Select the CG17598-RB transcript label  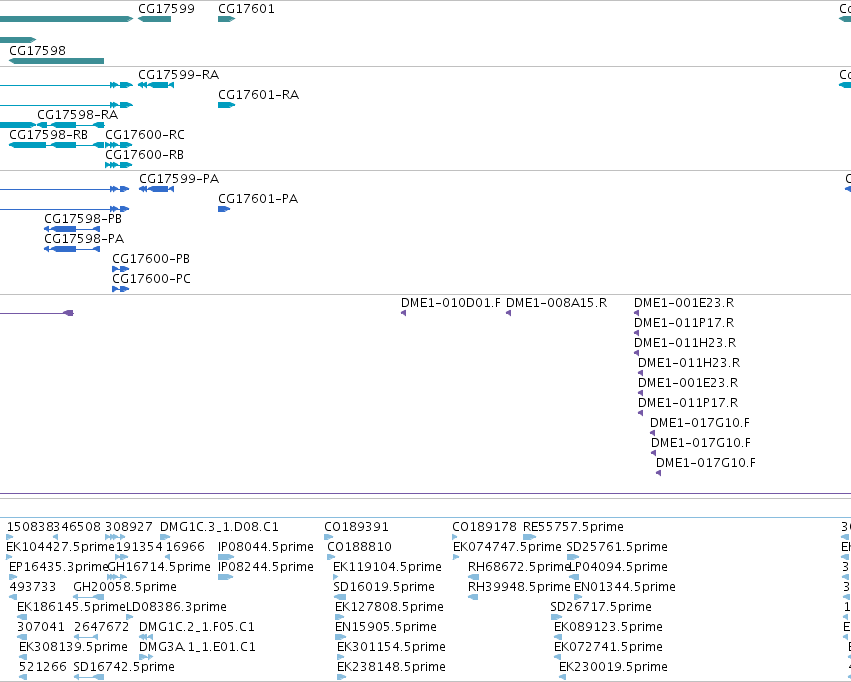[48, 135]
